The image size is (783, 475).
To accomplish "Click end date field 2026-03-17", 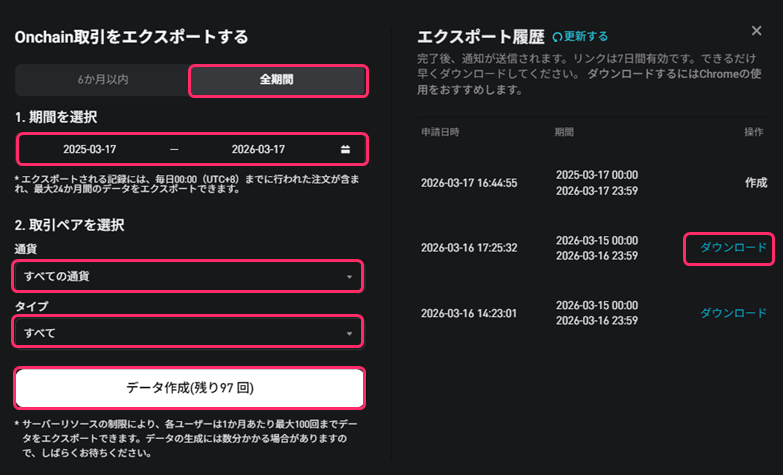I will [x=258, y=149].
